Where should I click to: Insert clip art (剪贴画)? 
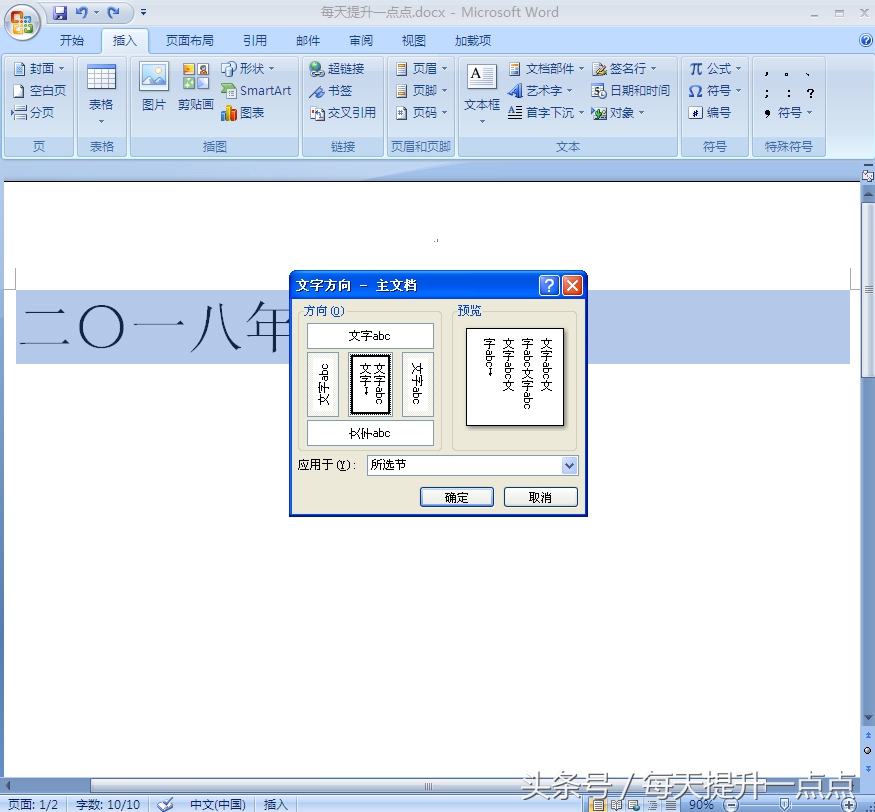[x=196, y=87]
